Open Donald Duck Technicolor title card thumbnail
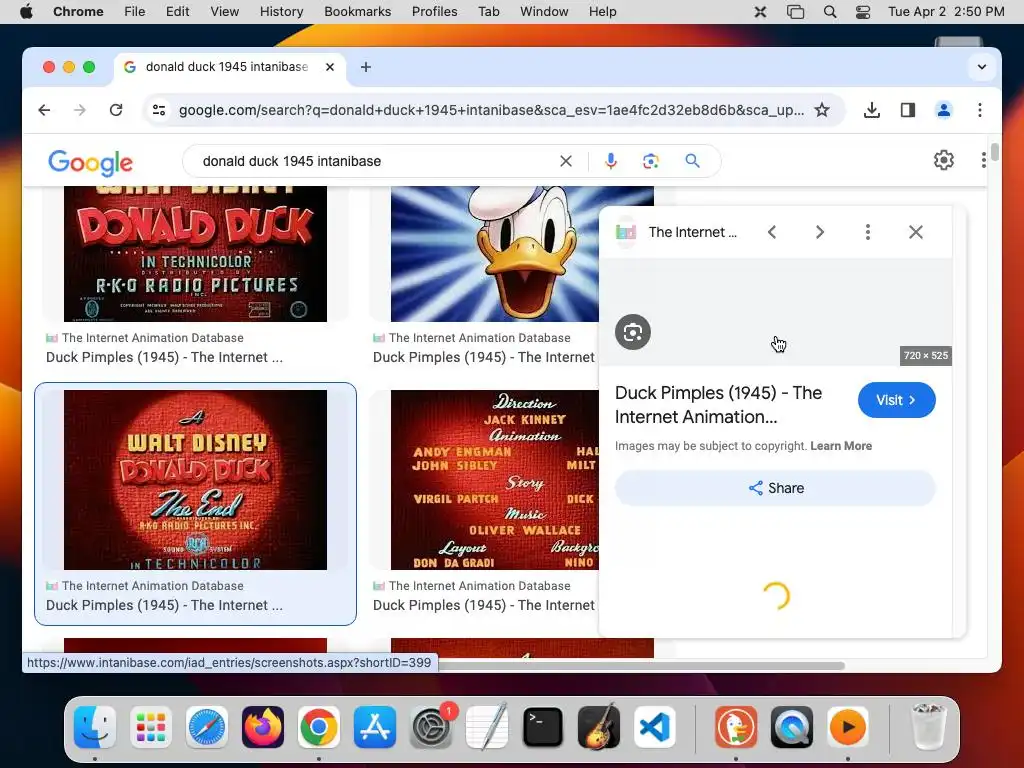Screen dimensions: 1024x768 (x=195, y=253)
